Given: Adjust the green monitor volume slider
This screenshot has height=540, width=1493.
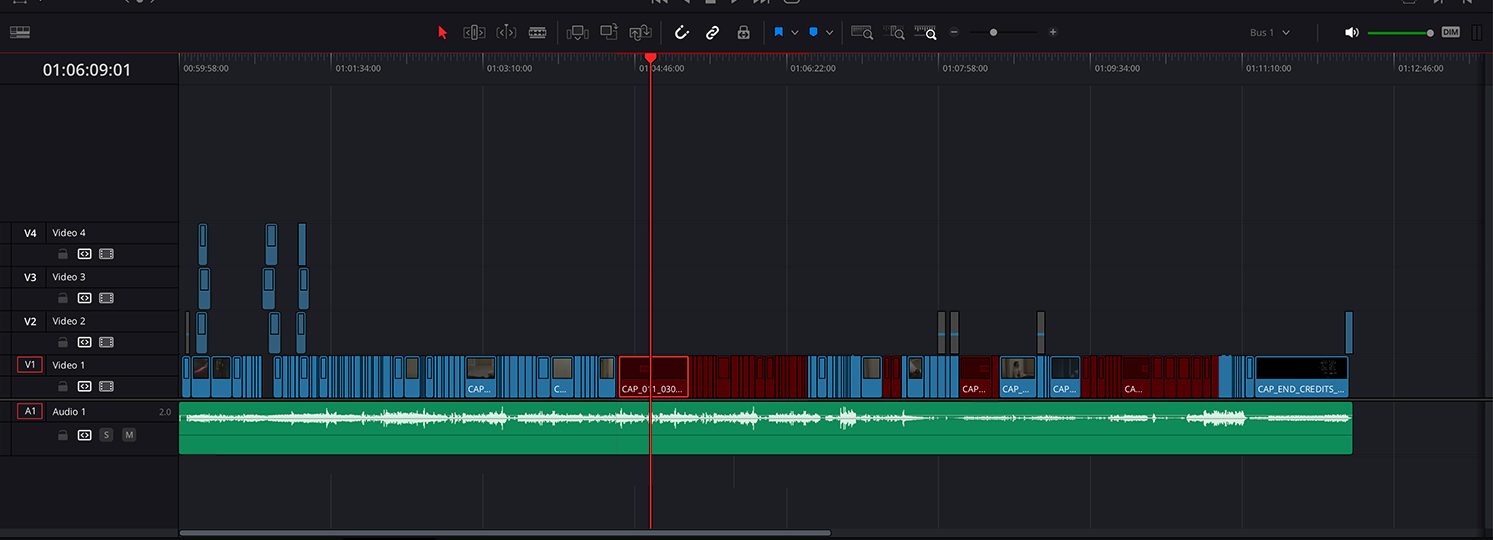Looking at the screenshot, I should point(1400,33).
